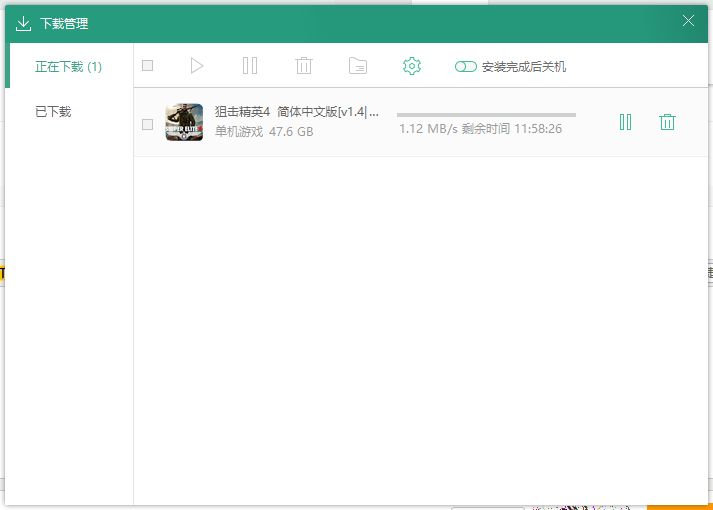Pause the 狙击精英4 download

tap(625, 122)
